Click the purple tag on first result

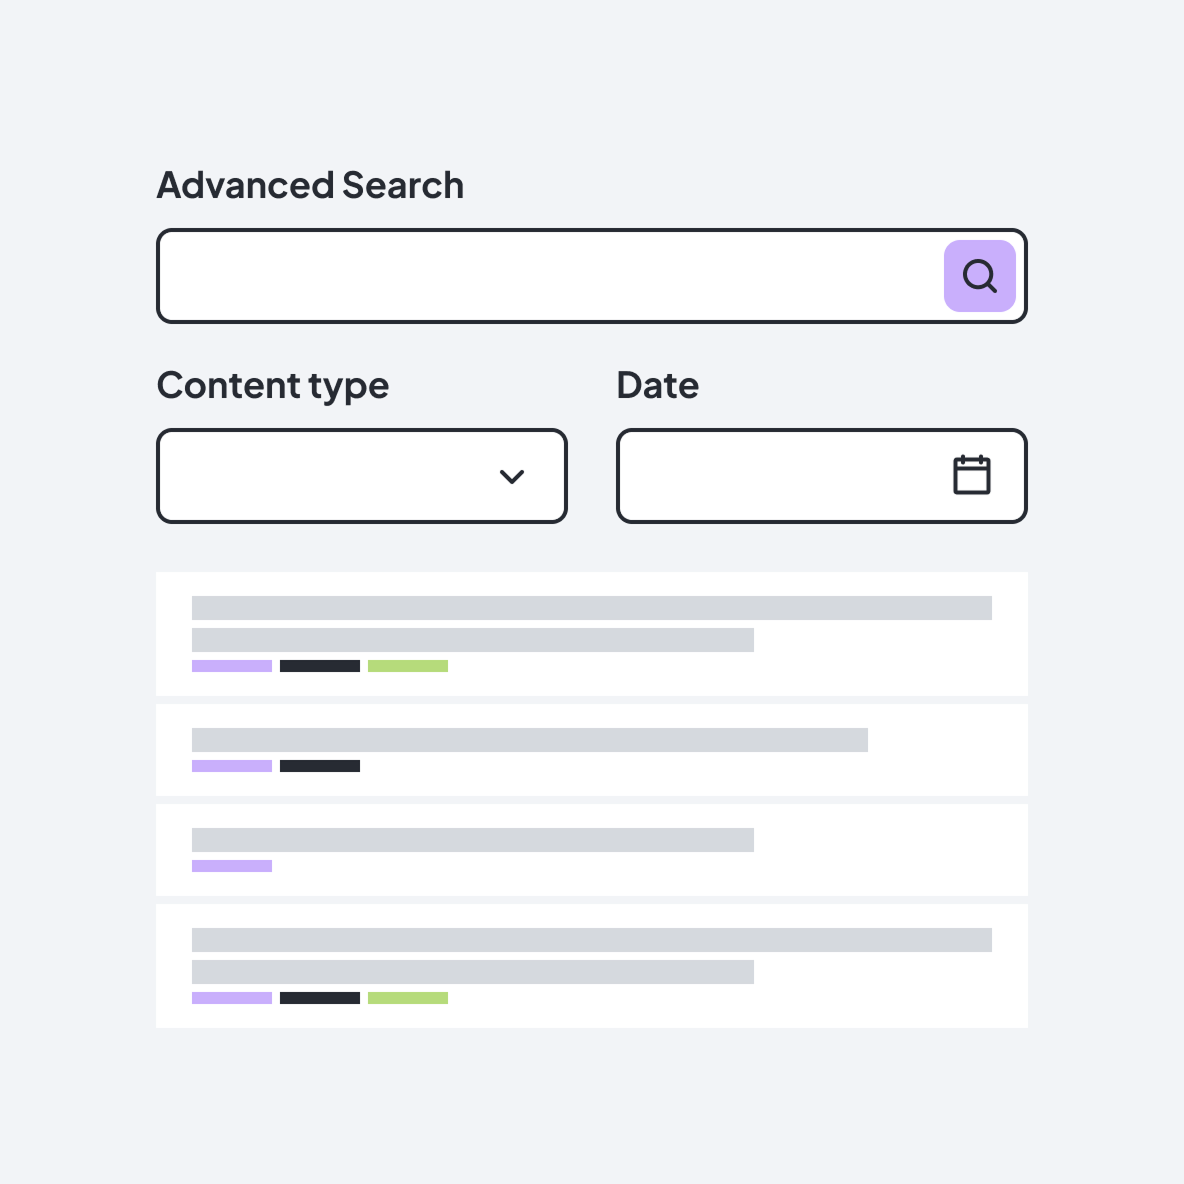click(x=232, y=666)
